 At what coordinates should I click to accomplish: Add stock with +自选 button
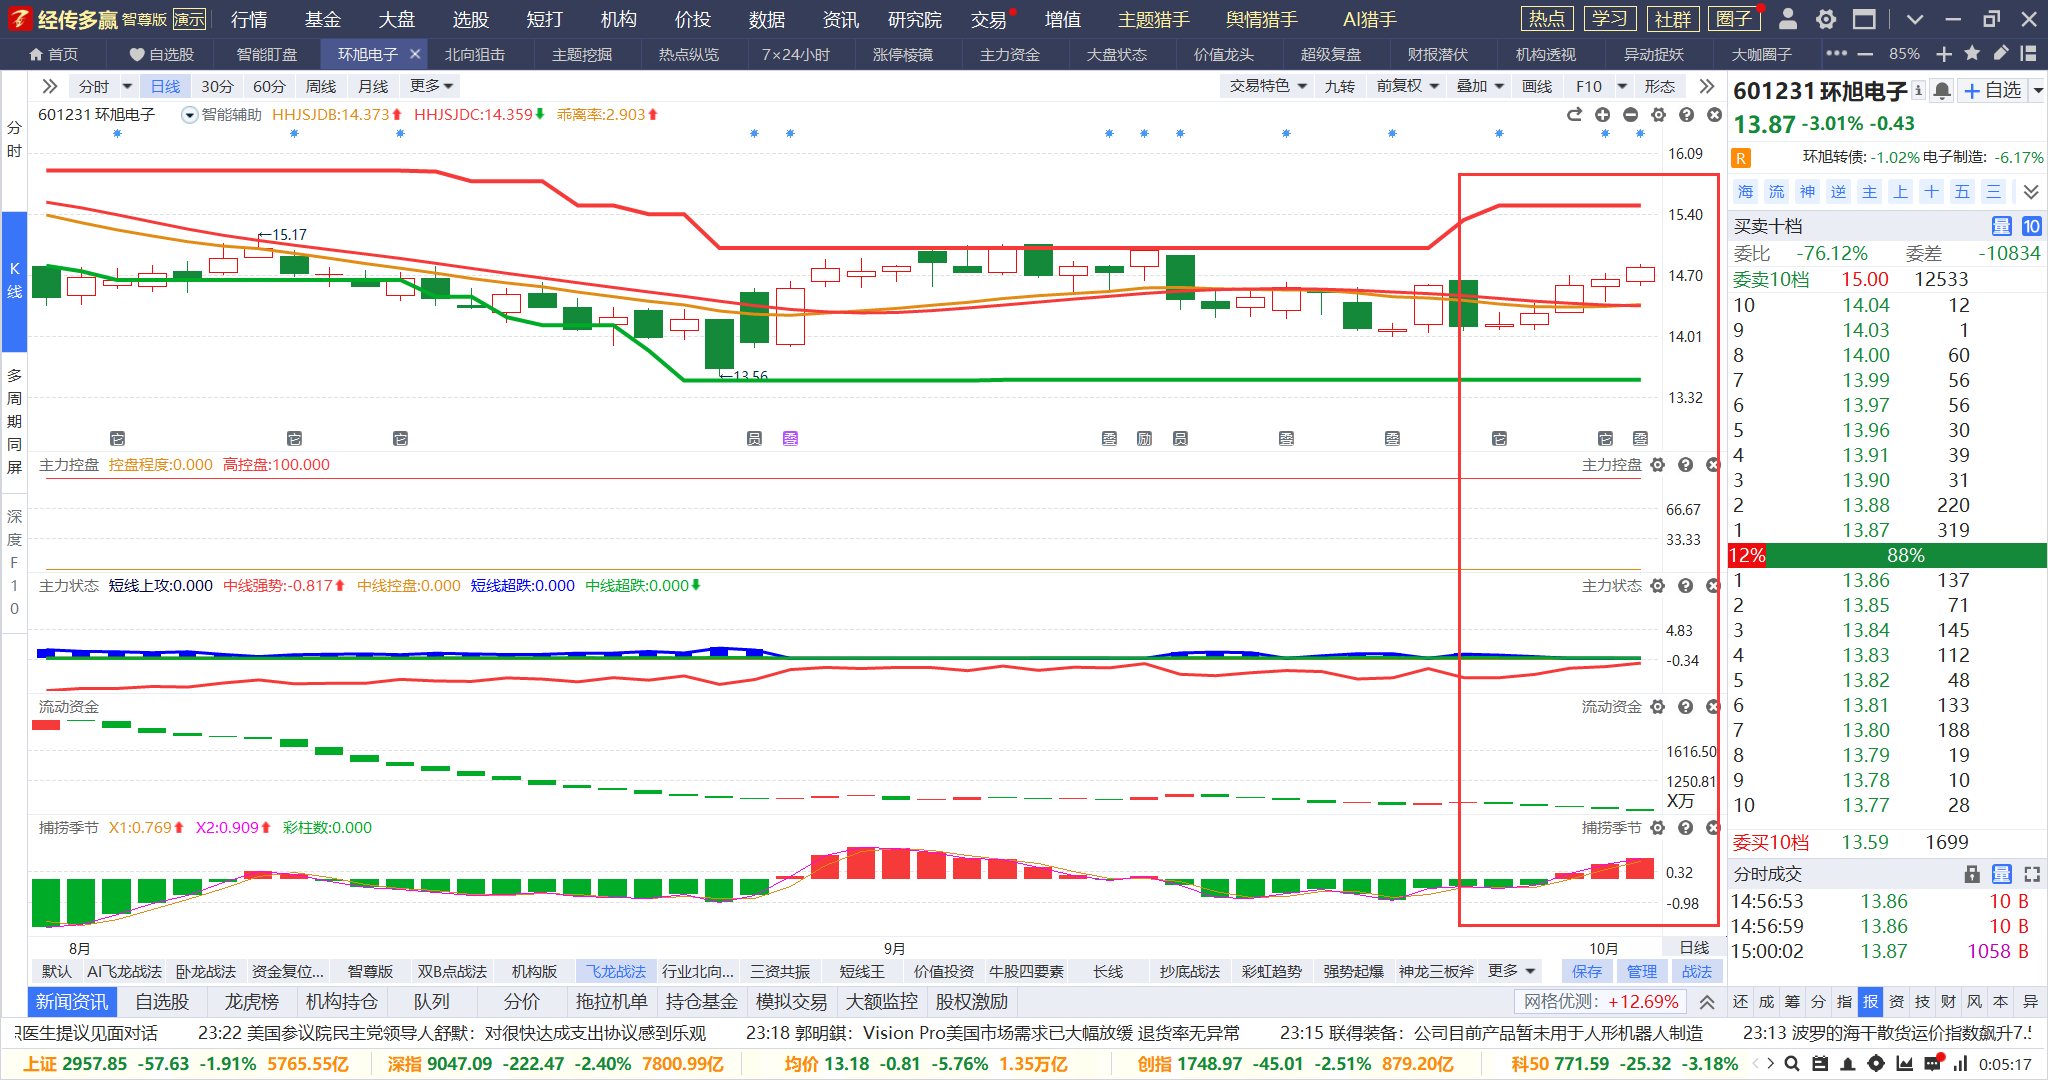click(1993, 91)
